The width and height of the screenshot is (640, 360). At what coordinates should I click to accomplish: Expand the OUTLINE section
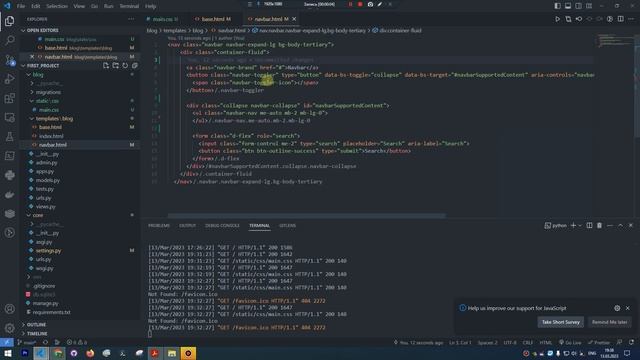pyautogui.click(x=79, y=324)
